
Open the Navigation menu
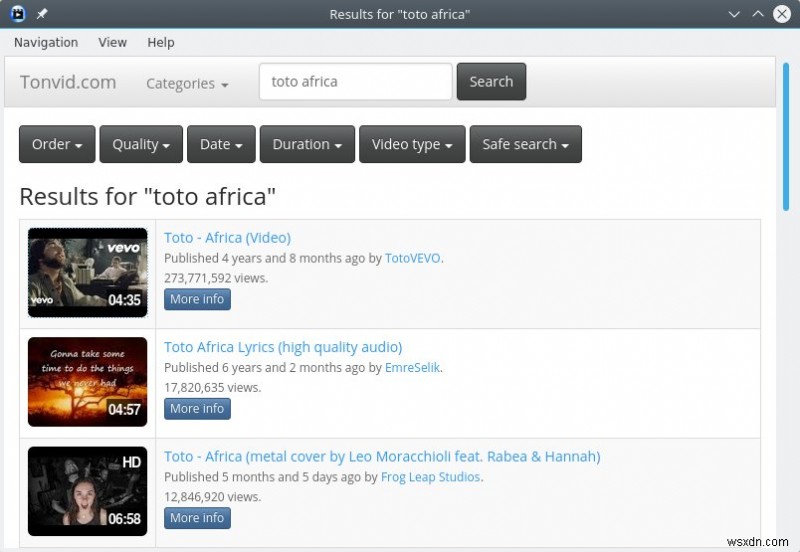pos(46,42)
